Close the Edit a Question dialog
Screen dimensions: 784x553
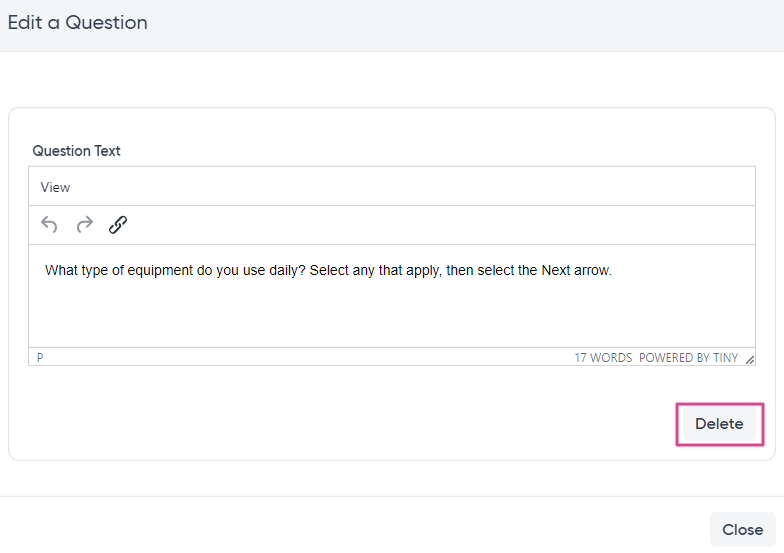tap(742, 530)
